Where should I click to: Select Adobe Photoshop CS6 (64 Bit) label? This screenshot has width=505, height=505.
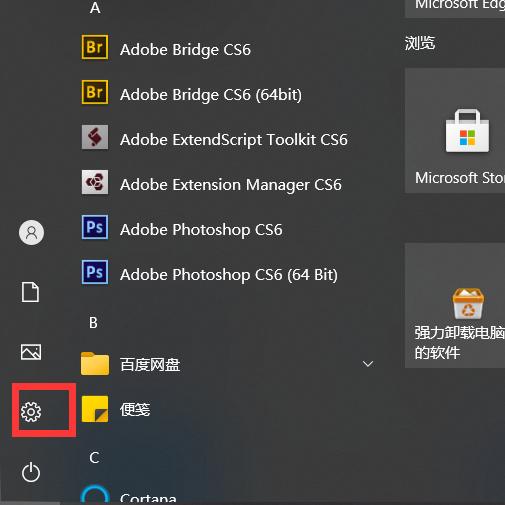pyautogui.click(x=229, y=275)
